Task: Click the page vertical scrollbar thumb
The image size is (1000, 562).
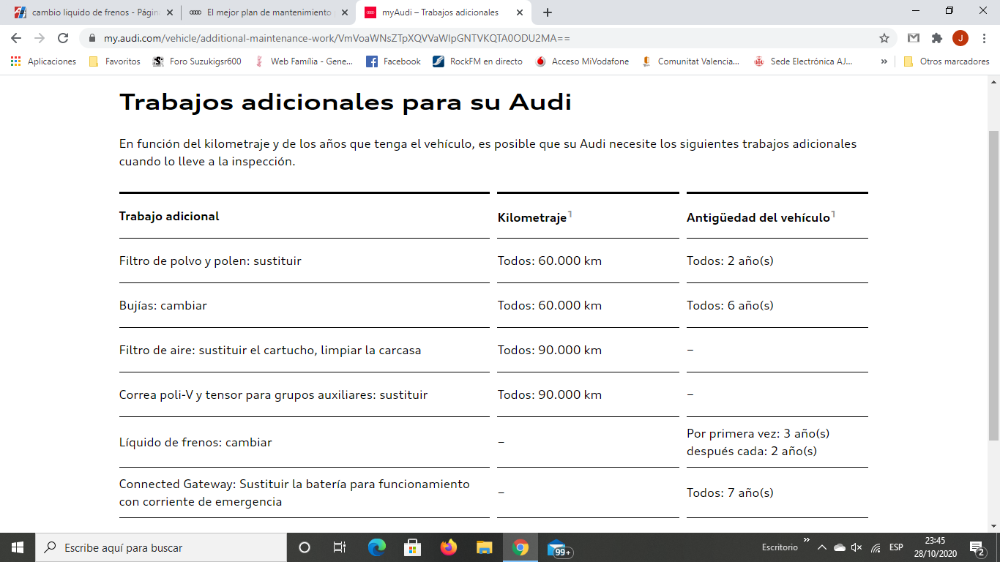Action: pyautogui.click(x=994, y=285)
